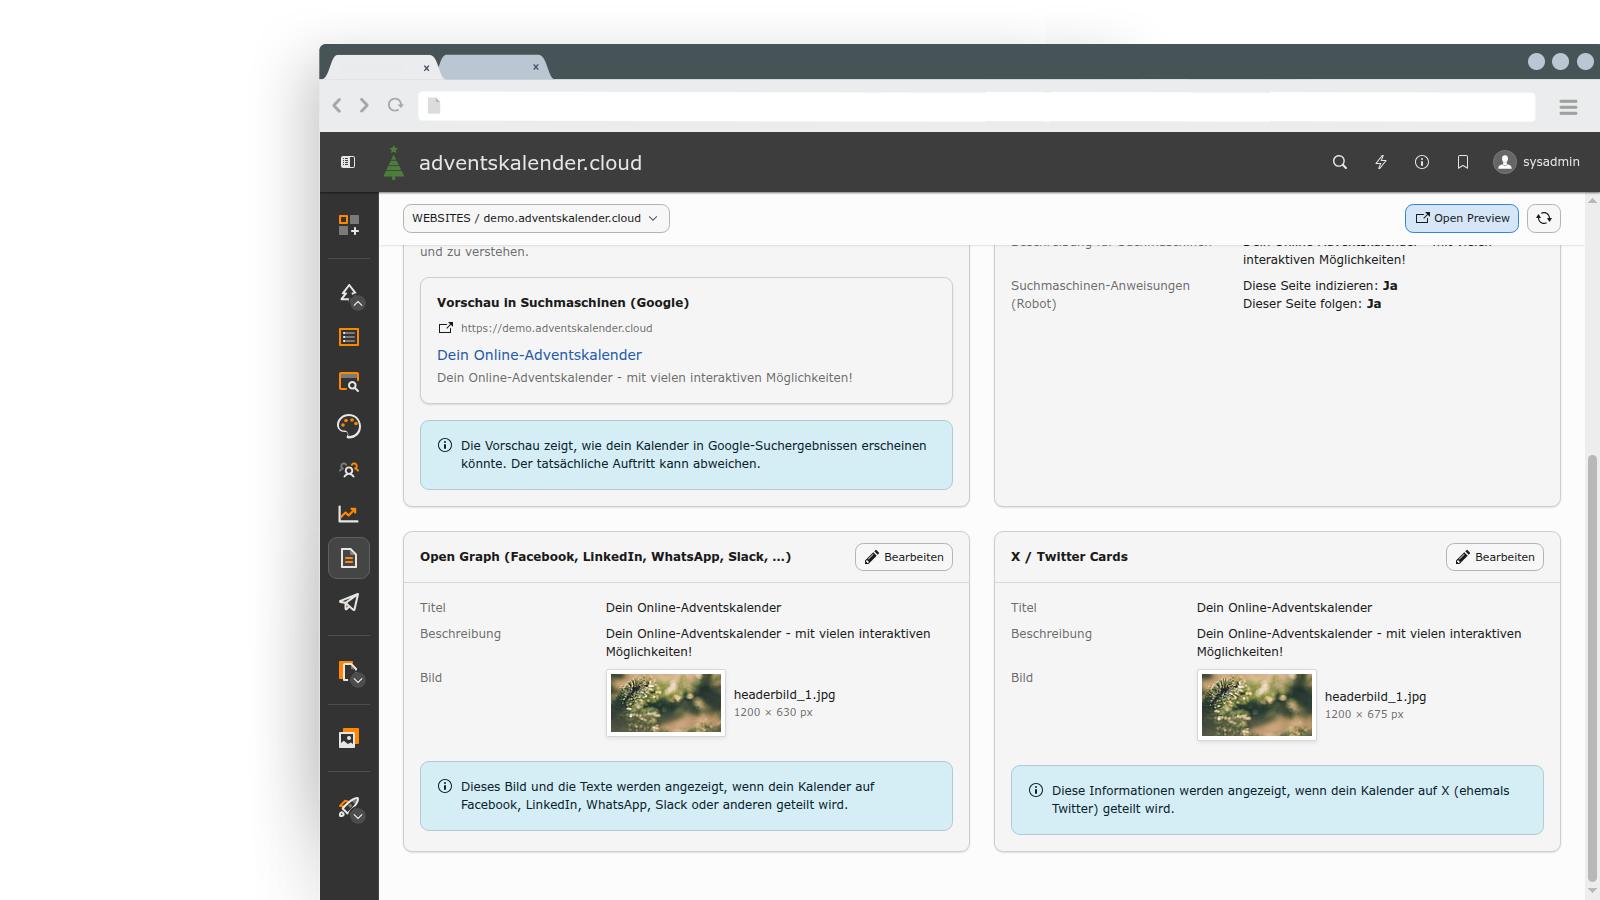Click the browser back arrow
Image resolution: width=1600 pixels, height=900 pixels.
[337, 105]
